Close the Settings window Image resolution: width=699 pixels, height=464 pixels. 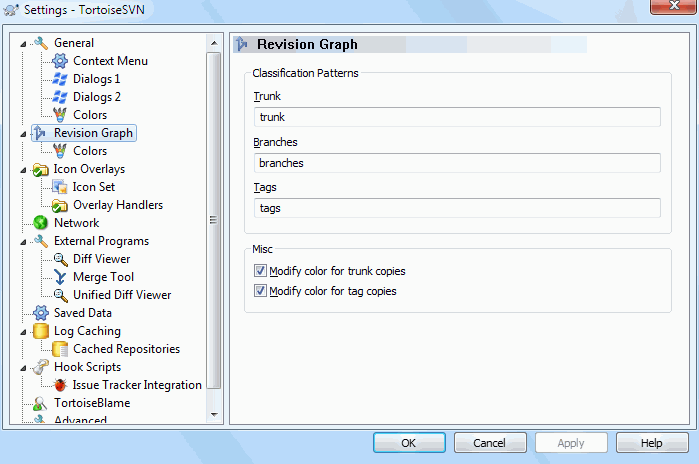click(x=673, y=7)
